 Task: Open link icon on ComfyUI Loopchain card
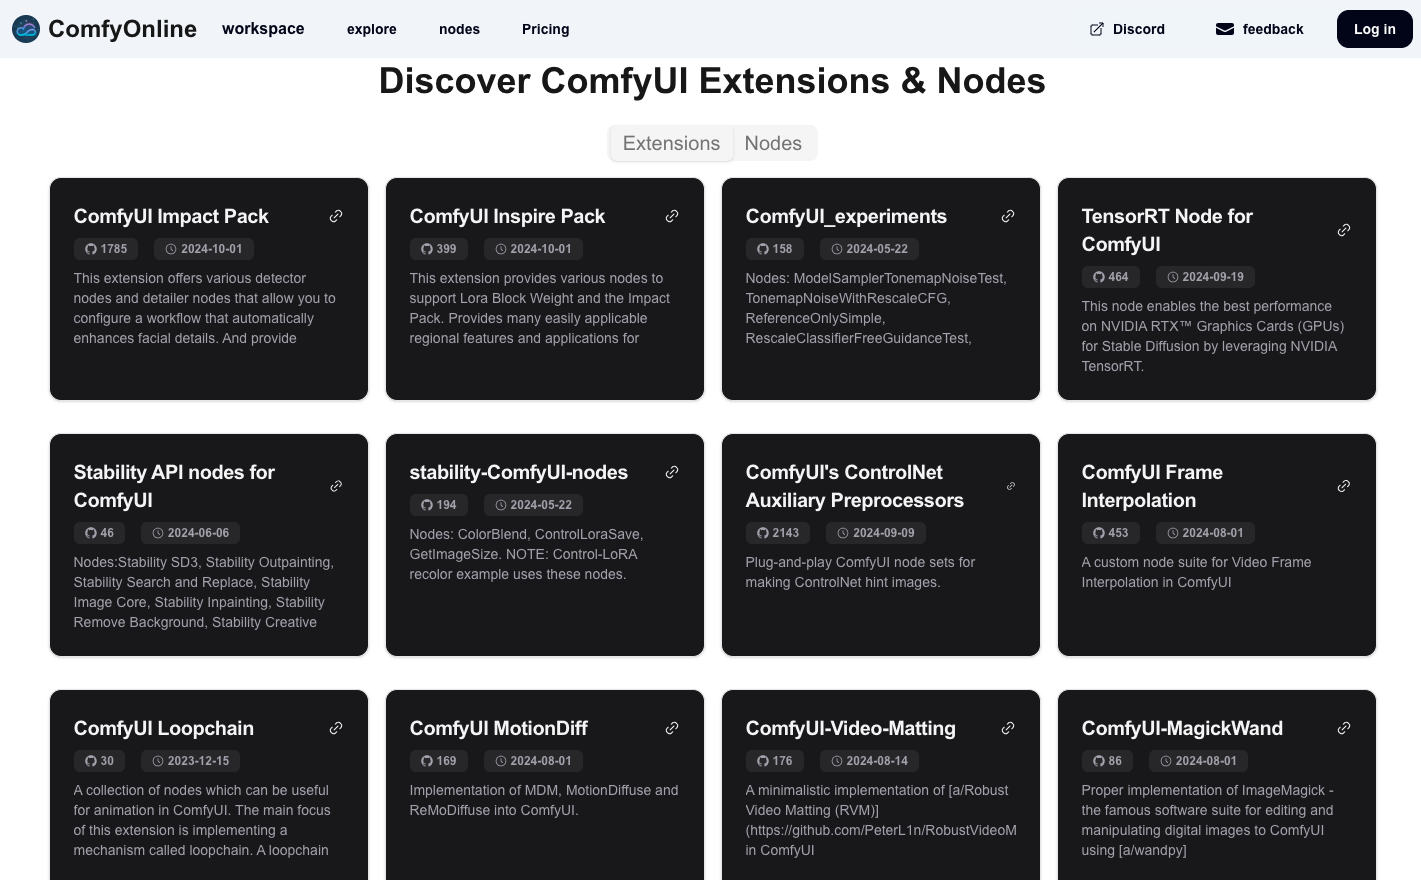336,728
